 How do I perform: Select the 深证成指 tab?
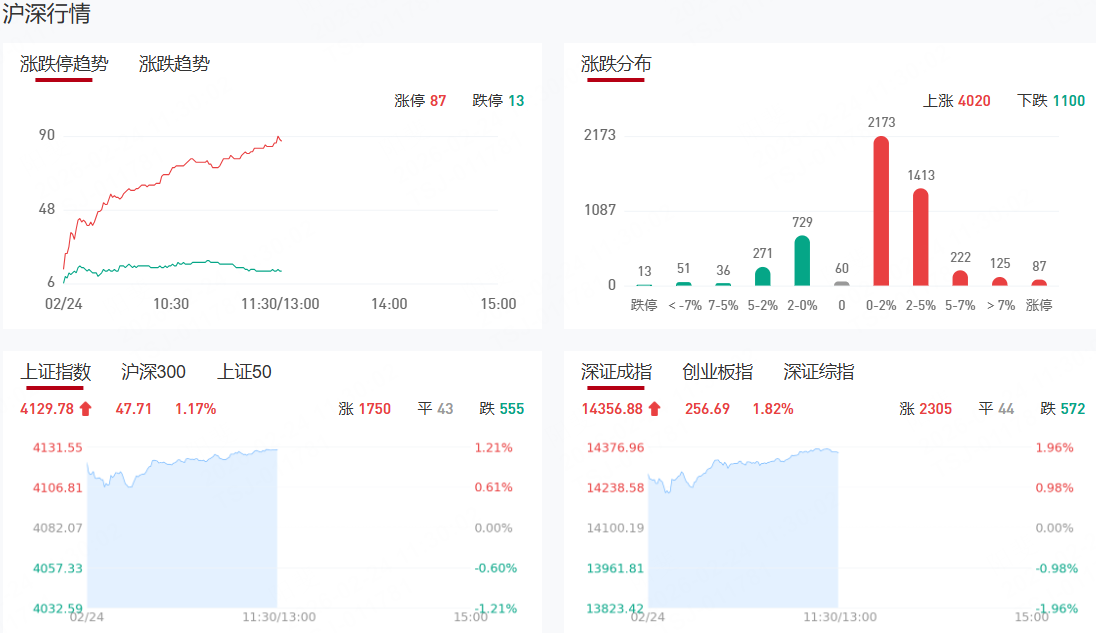616,372
